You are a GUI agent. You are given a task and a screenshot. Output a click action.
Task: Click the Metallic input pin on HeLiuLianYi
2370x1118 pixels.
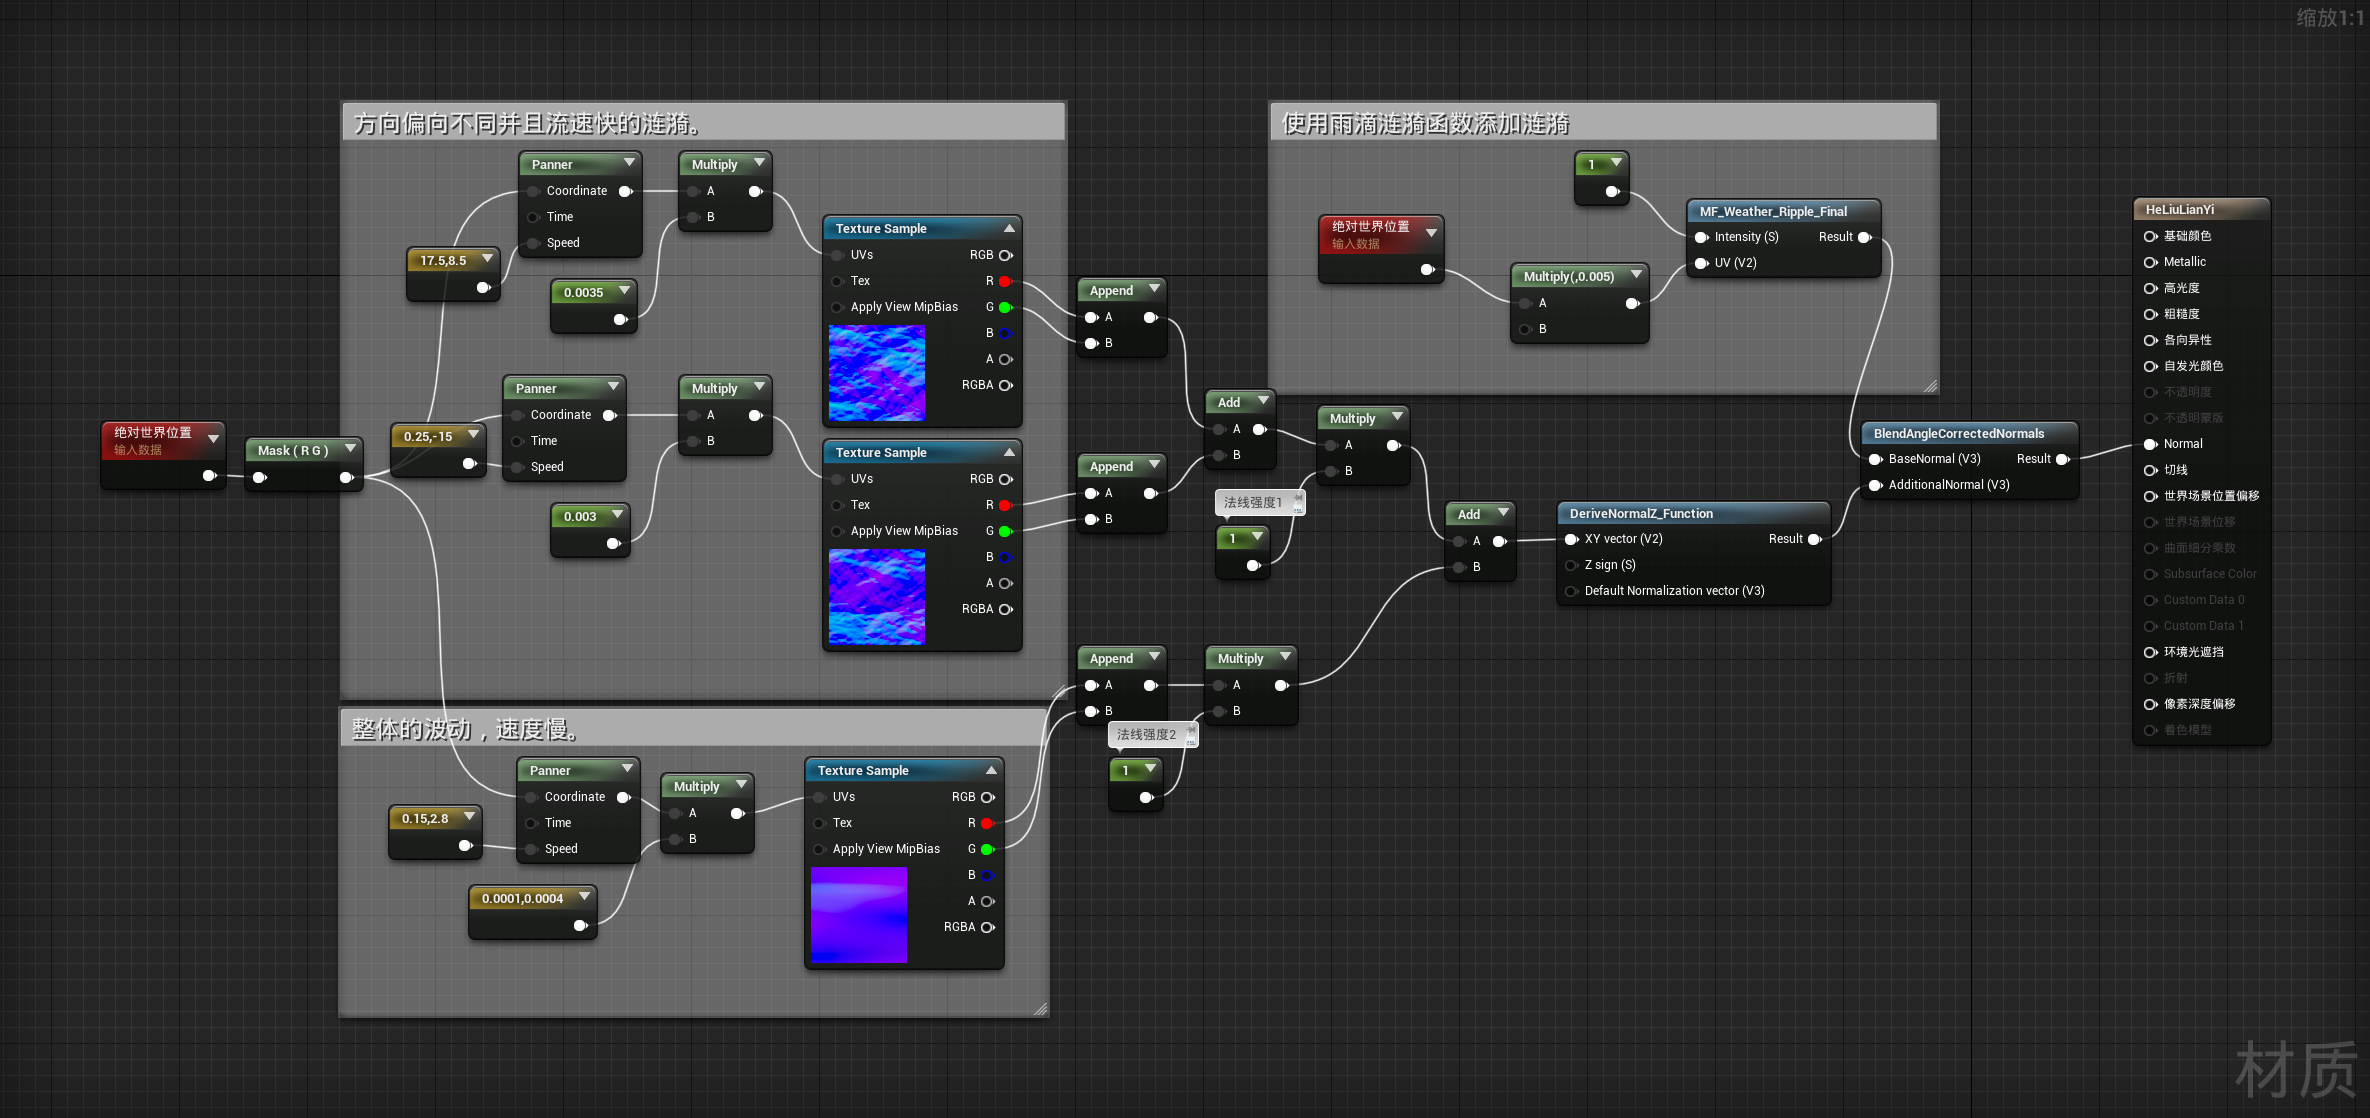pos(2149,262)
